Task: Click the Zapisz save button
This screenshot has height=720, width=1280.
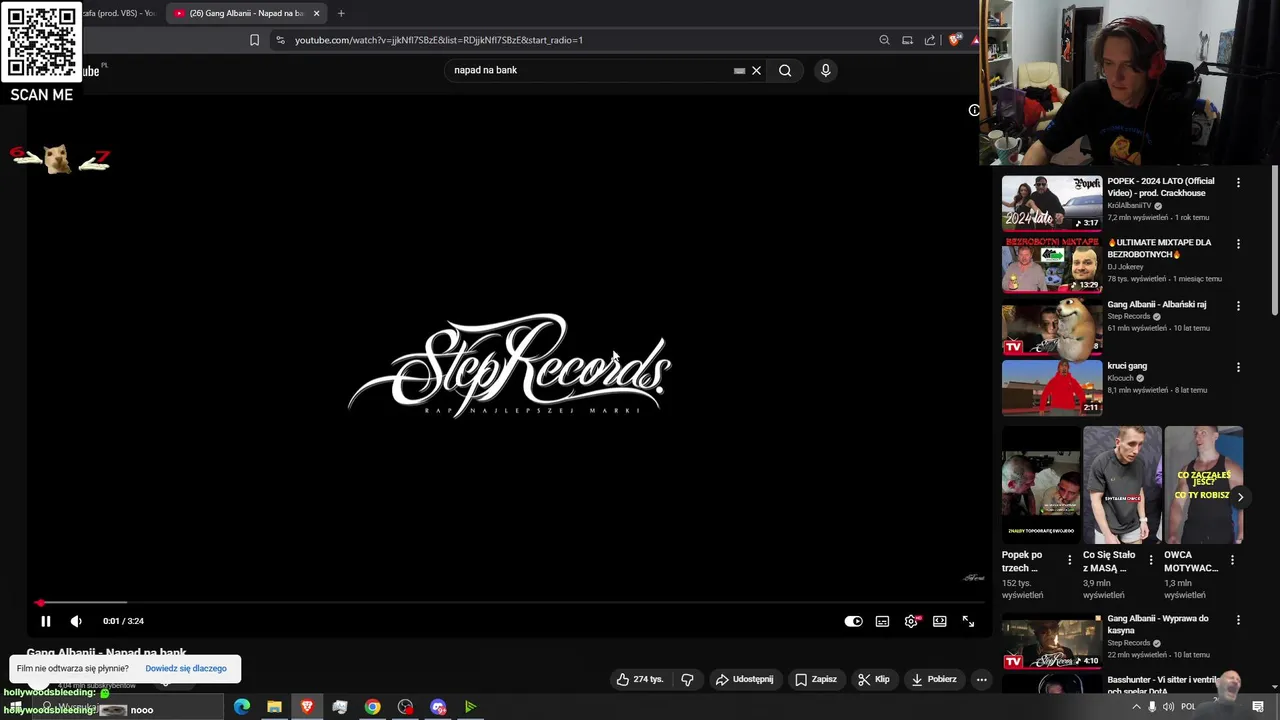Action: [816, 679]
